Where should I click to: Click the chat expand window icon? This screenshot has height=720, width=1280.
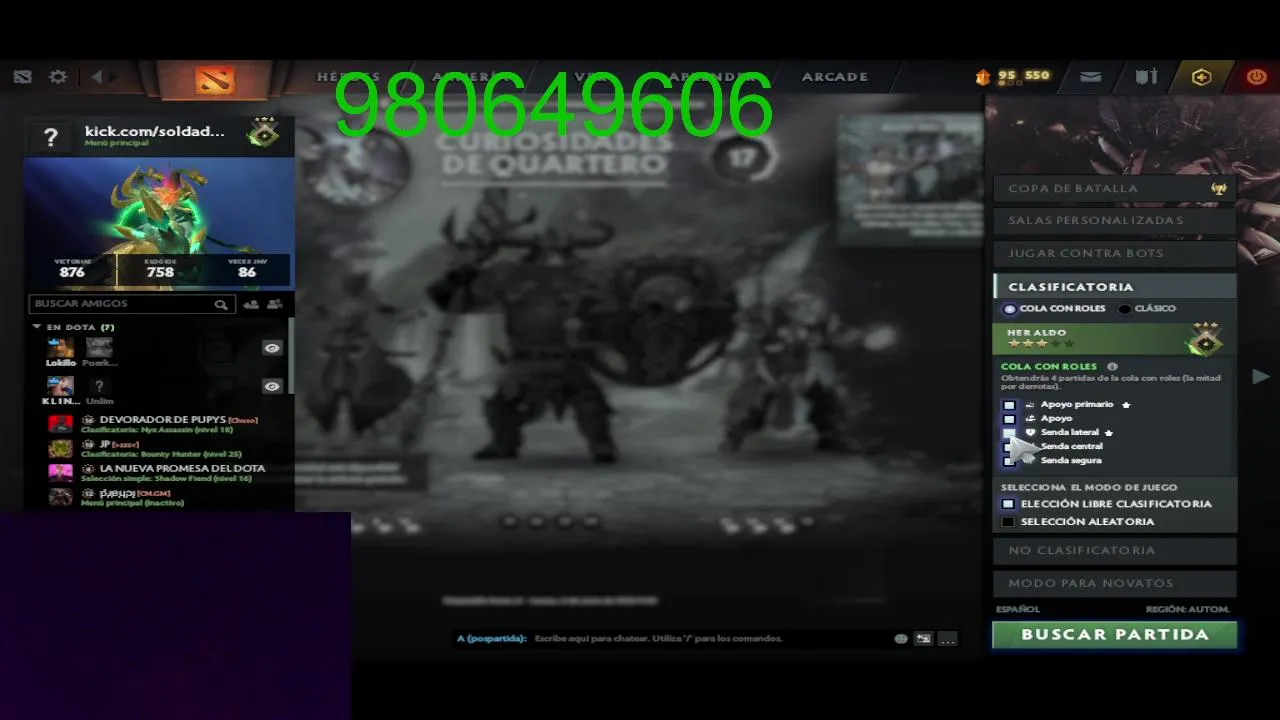[923, 638]
